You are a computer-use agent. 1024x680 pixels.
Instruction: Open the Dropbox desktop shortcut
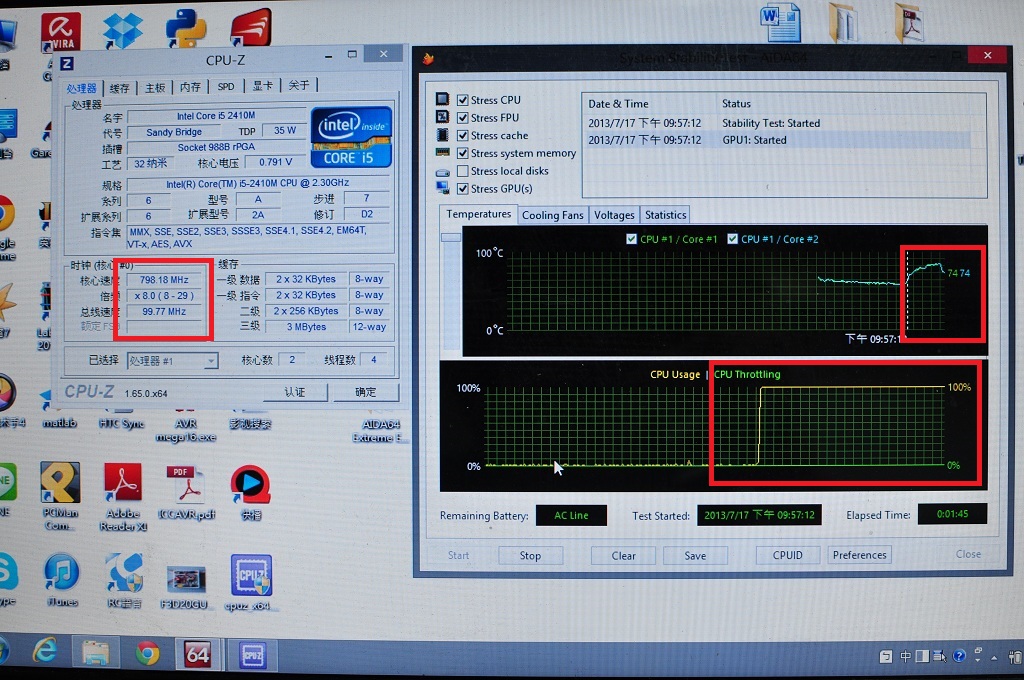click(123, 29)
